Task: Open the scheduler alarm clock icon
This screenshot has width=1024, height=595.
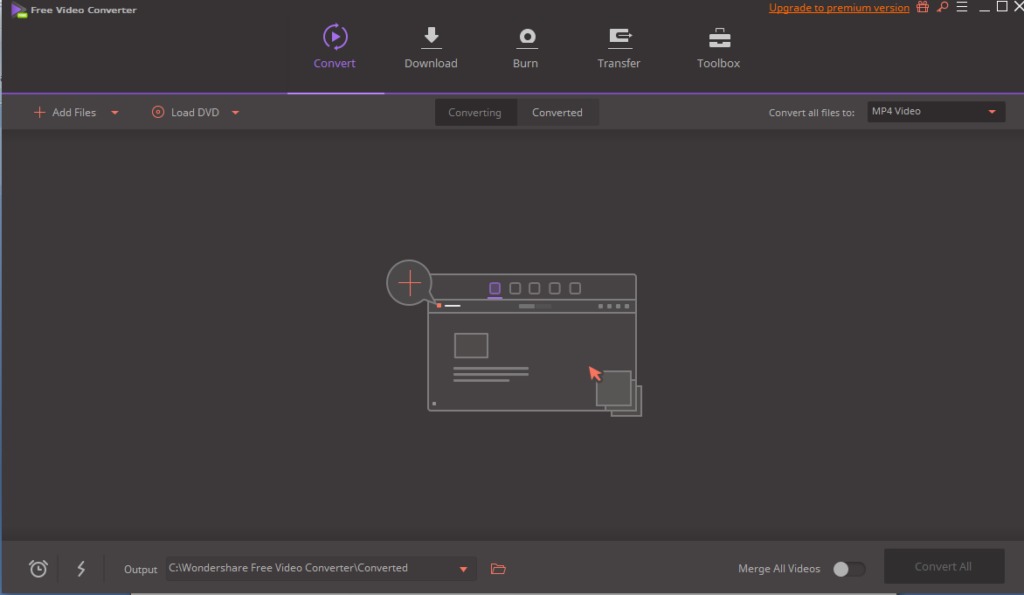Action: pos(39,568)
